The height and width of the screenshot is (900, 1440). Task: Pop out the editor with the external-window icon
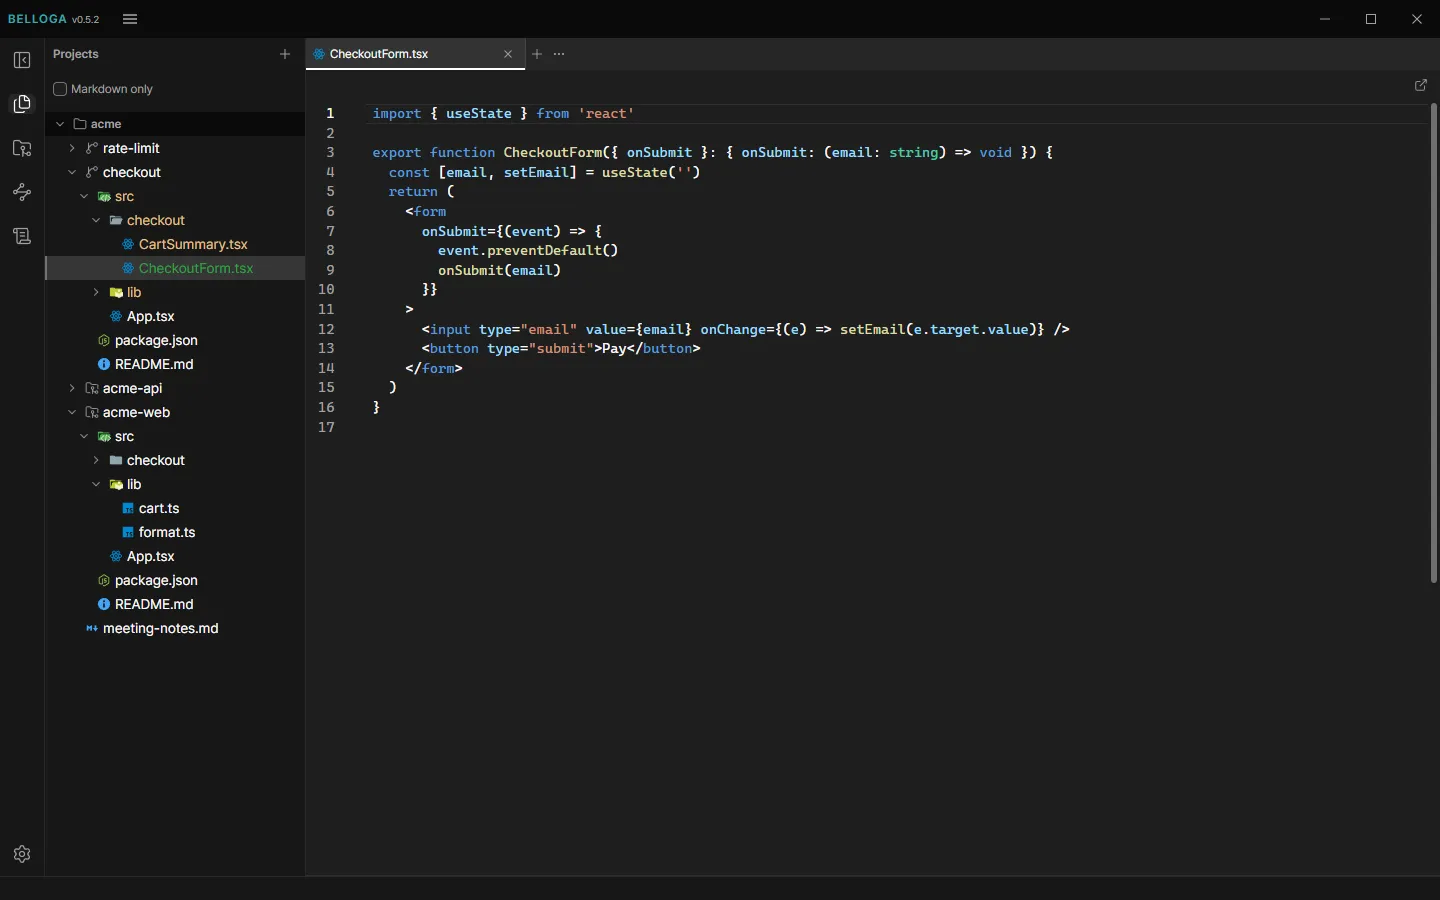coord(1421,85)
